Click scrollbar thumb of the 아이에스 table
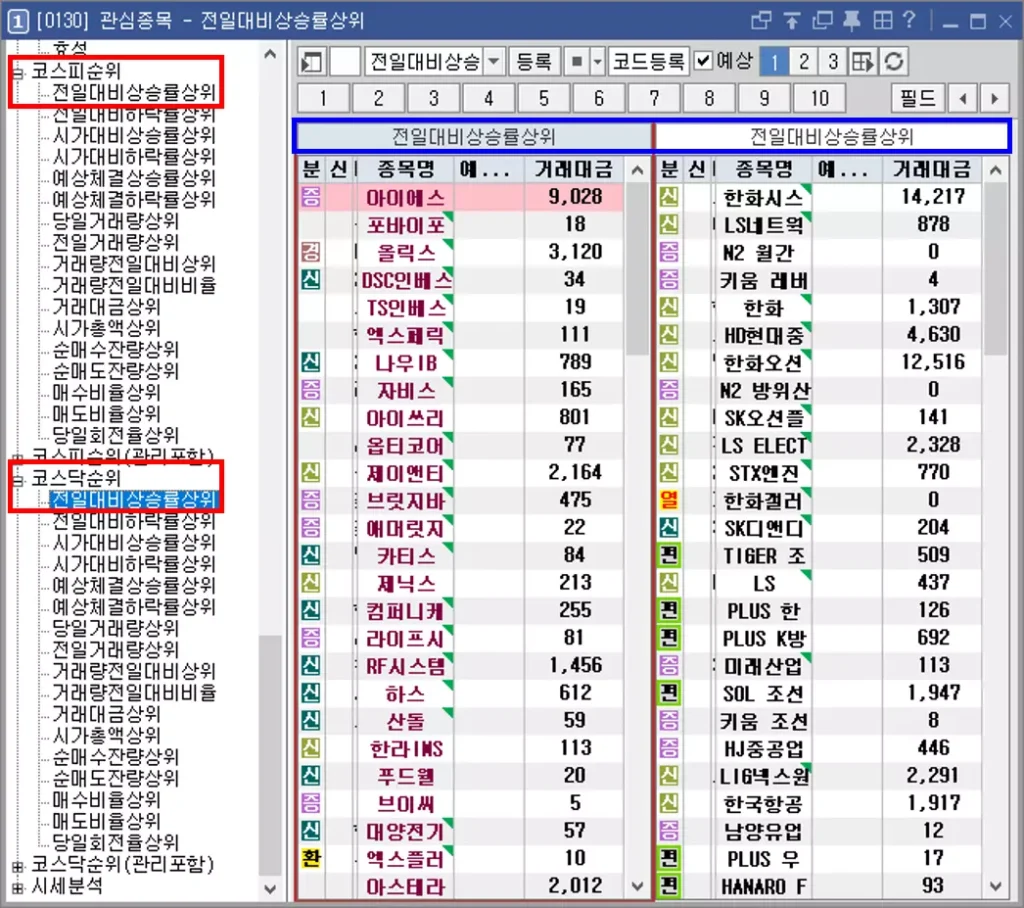 click(x=637, y=269)
